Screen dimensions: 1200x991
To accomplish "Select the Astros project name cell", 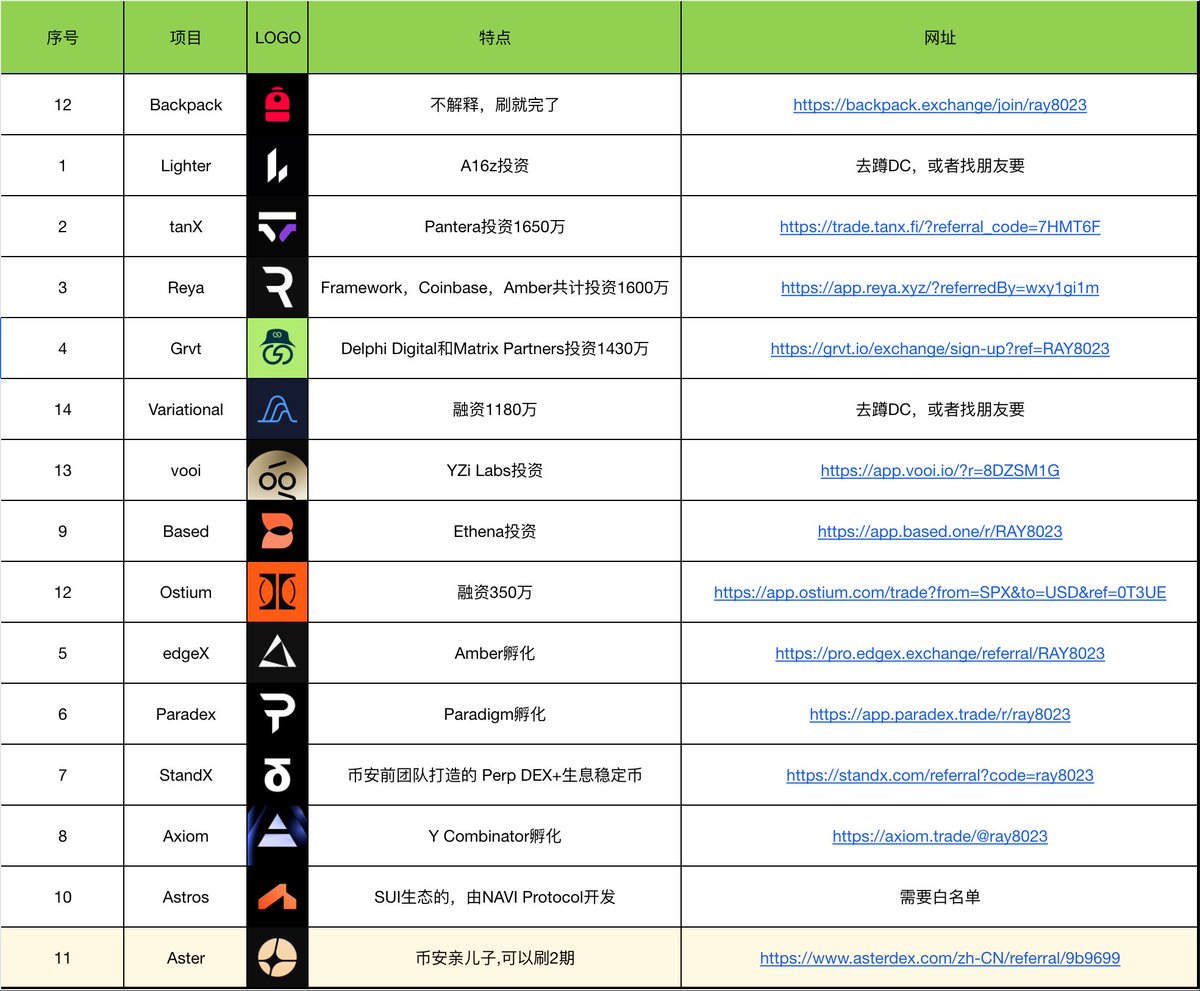I will coord(185,898).
